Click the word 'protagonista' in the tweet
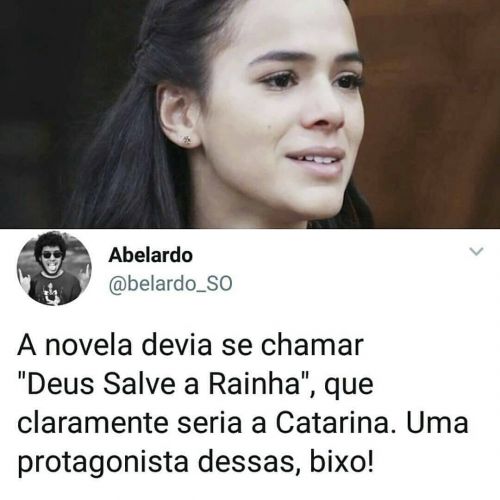 pos(103,464)
